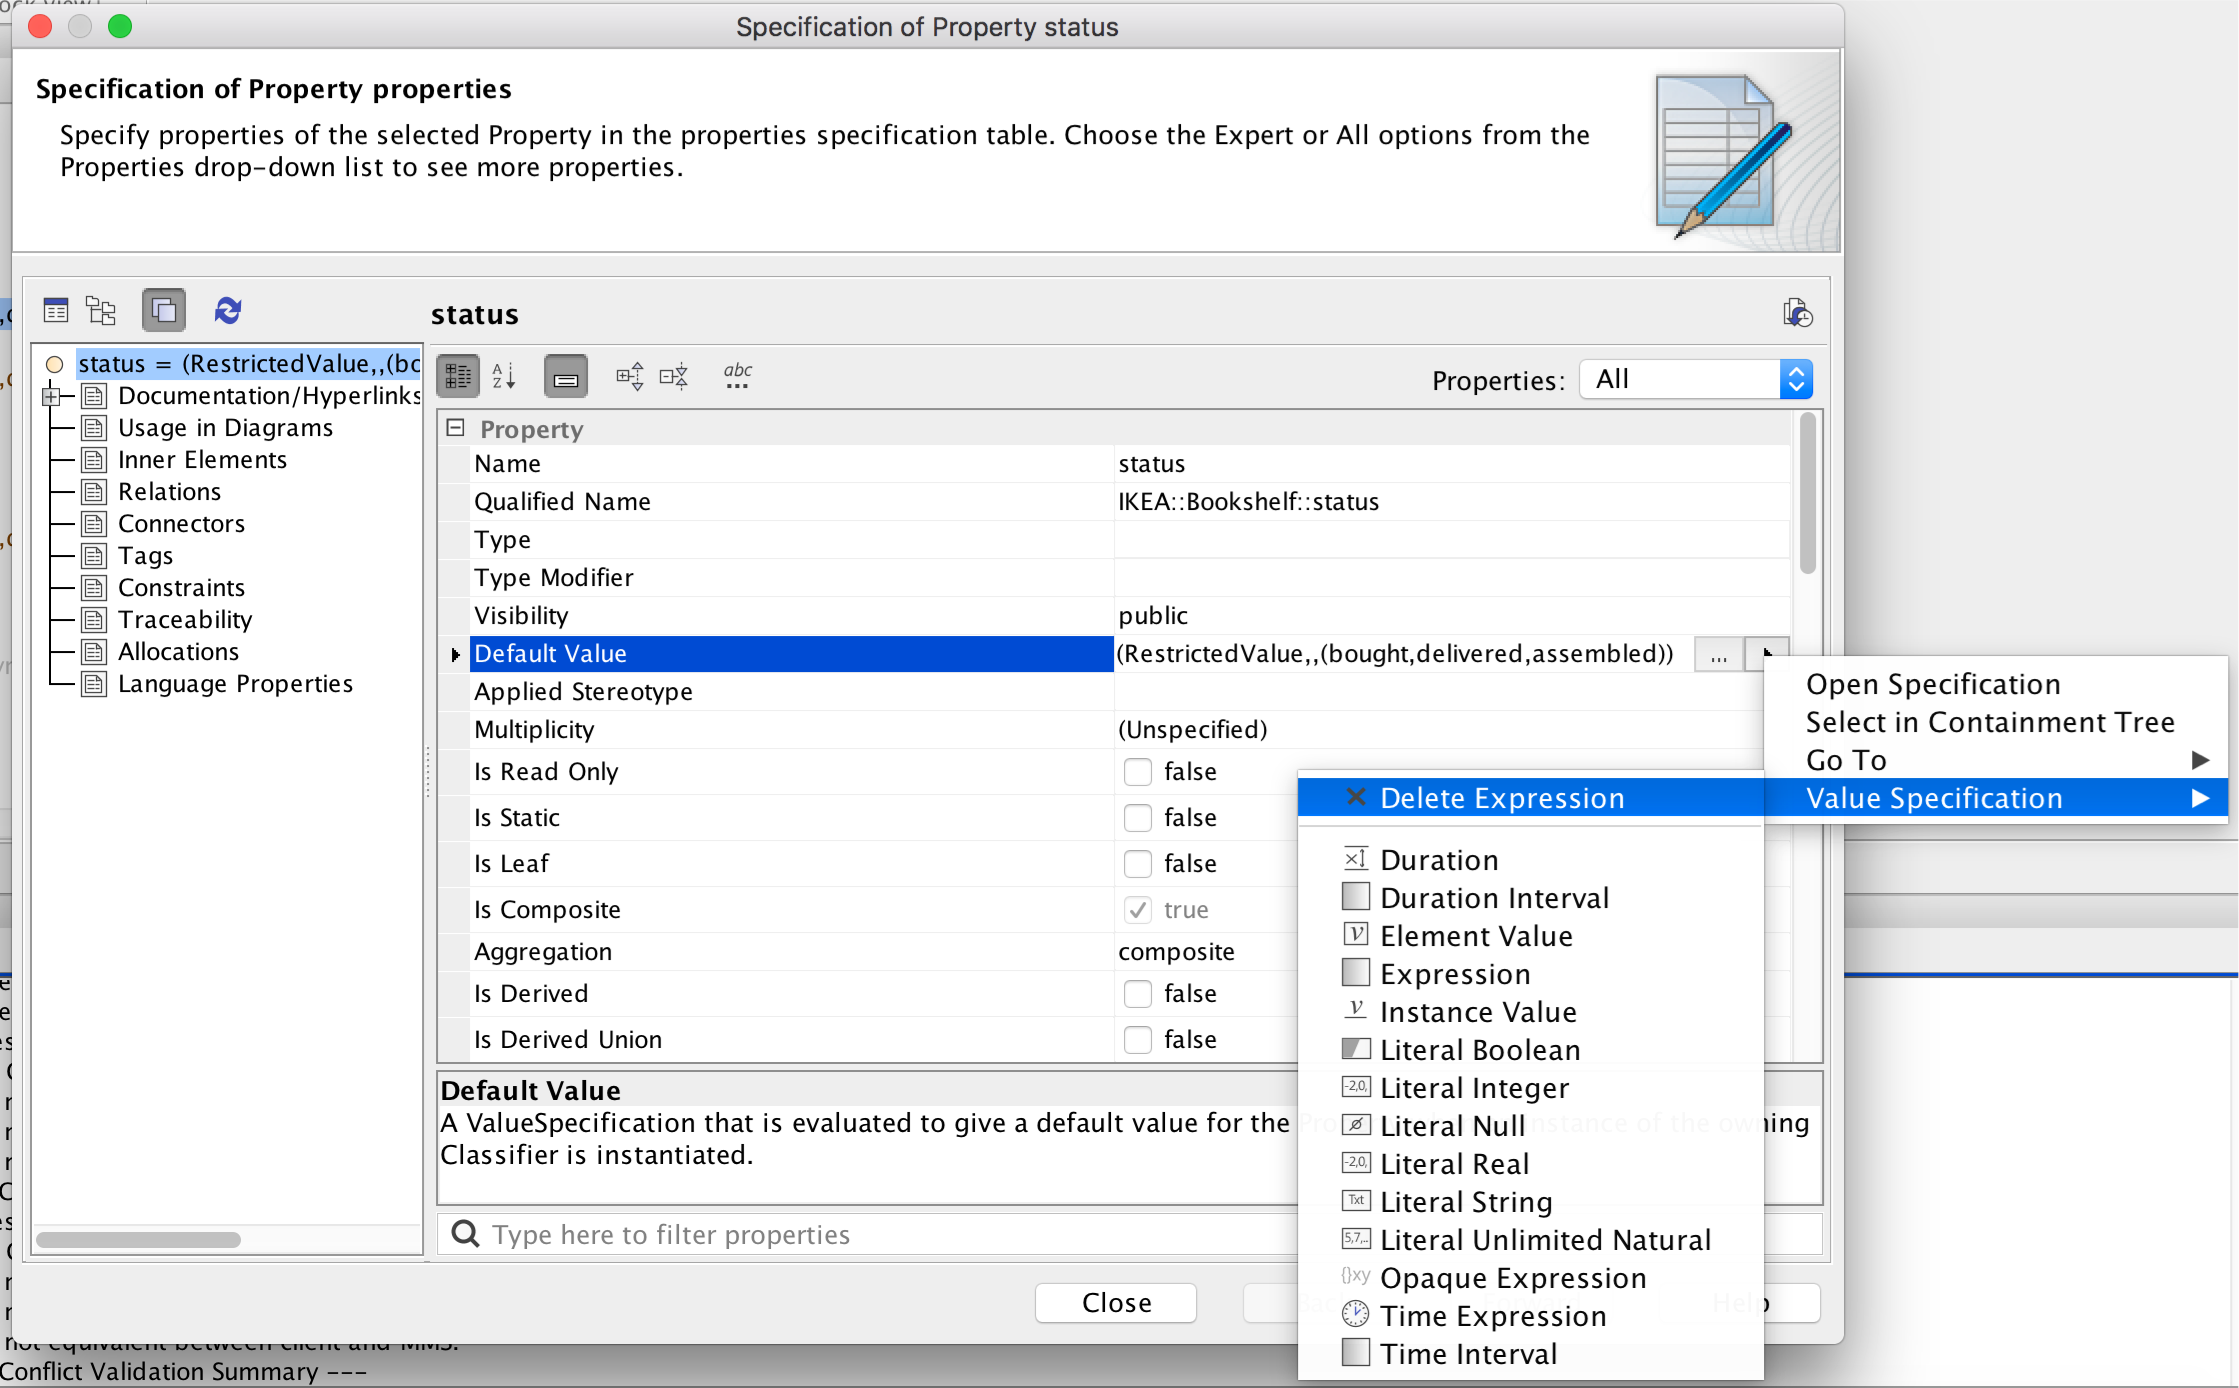Image resolution: width=2239 pixels, height=1388 pixels.
Task: Check the Is Derived checkbox
Action: pyautogui.click(x=1137, y=994)
